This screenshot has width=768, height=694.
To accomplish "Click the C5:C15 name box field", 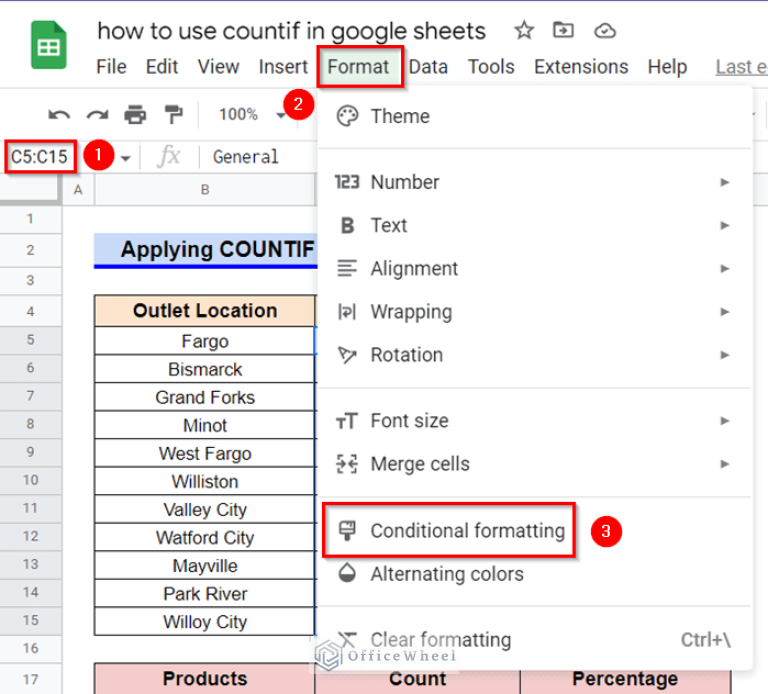I will 40,157.
